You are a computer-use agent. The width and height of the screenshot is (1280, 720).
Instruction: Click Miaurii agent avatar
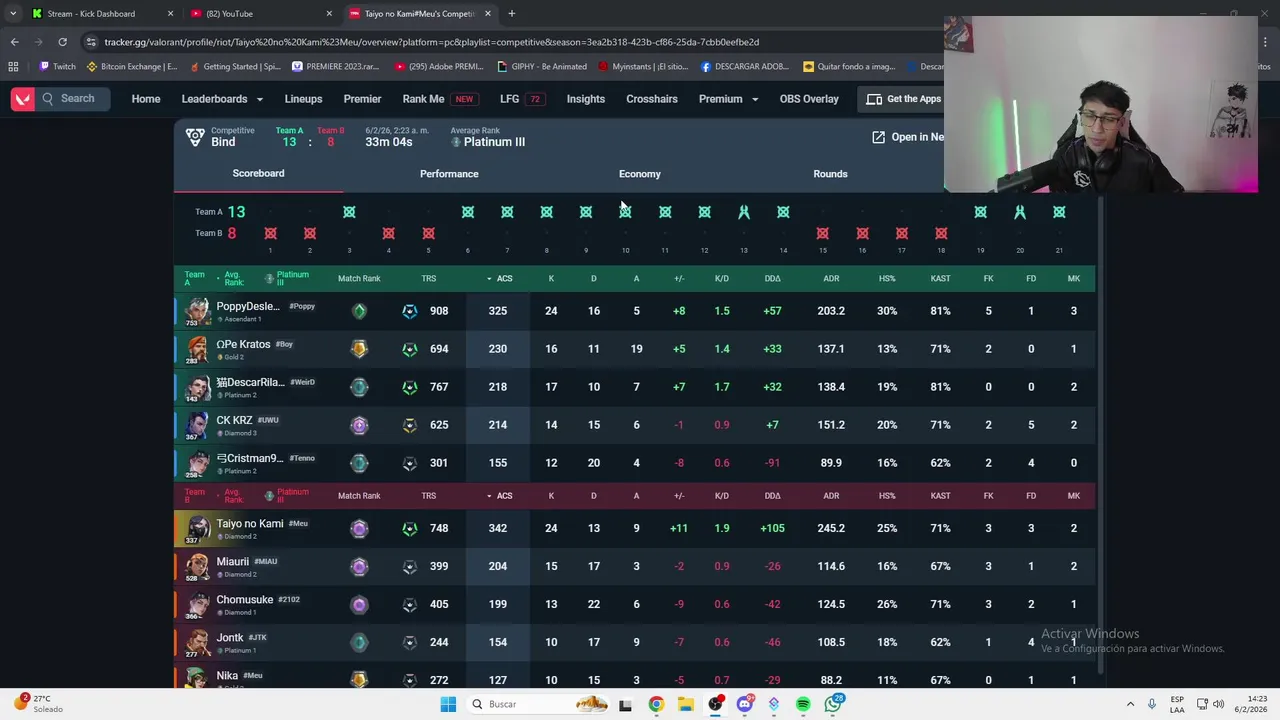(198, 567)
